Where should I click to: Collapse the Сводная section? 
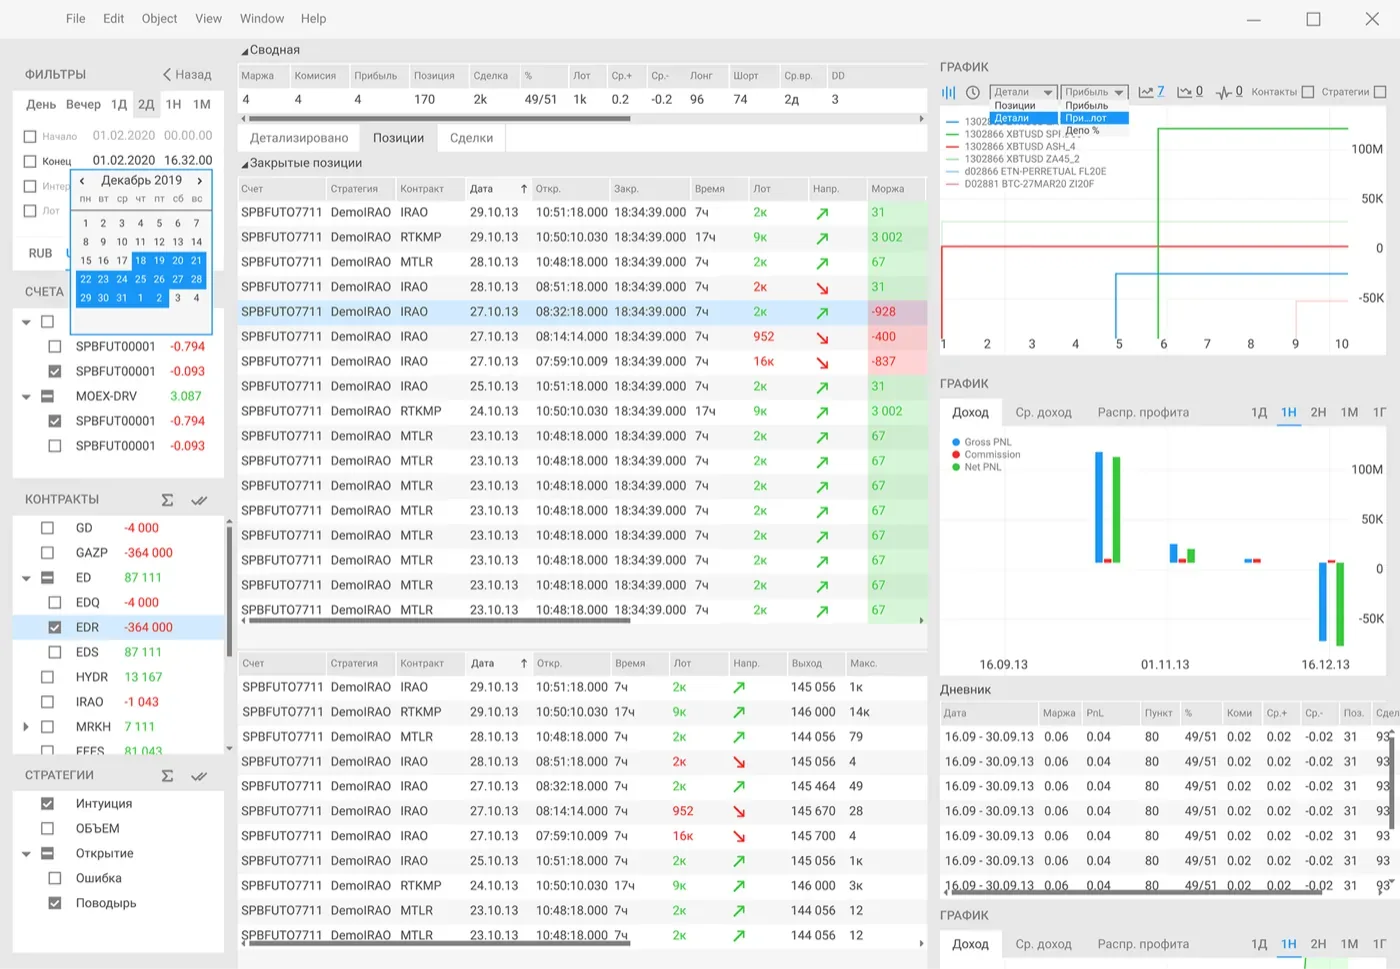(x=244, y=51)
